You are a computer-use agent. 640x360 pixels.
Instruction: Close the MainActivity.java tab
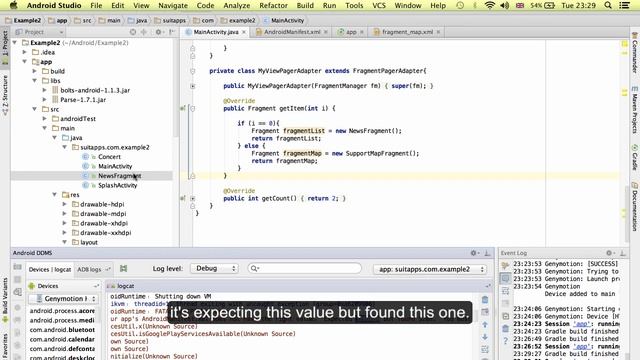[x=244, y=32]
